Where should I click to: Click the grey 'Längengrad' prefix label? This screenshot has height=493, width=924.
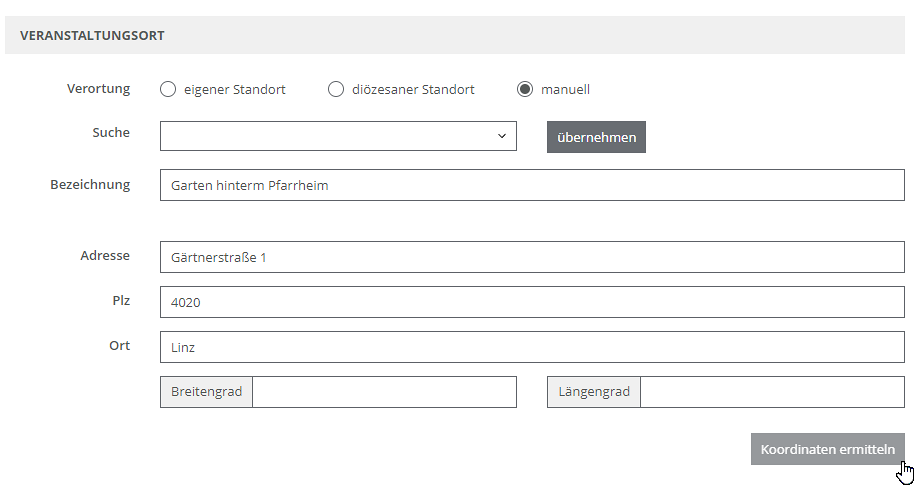pyautogui.click(x=594, y=392)
